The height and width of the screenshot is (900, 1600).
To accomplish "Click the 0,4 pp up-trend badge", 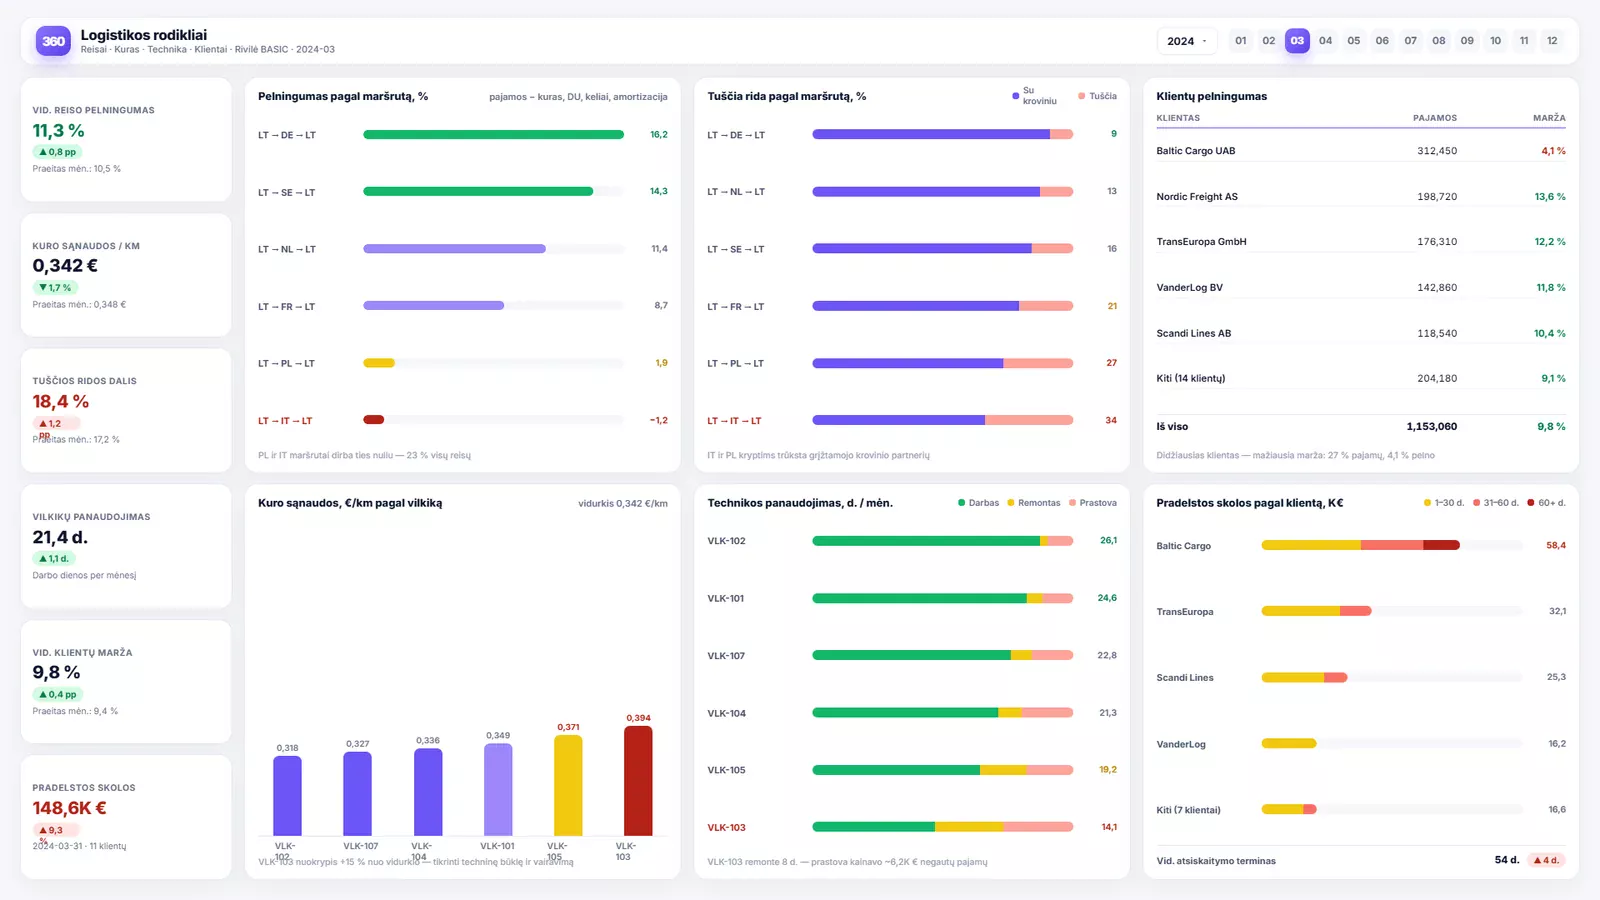I will coord(57,695).
